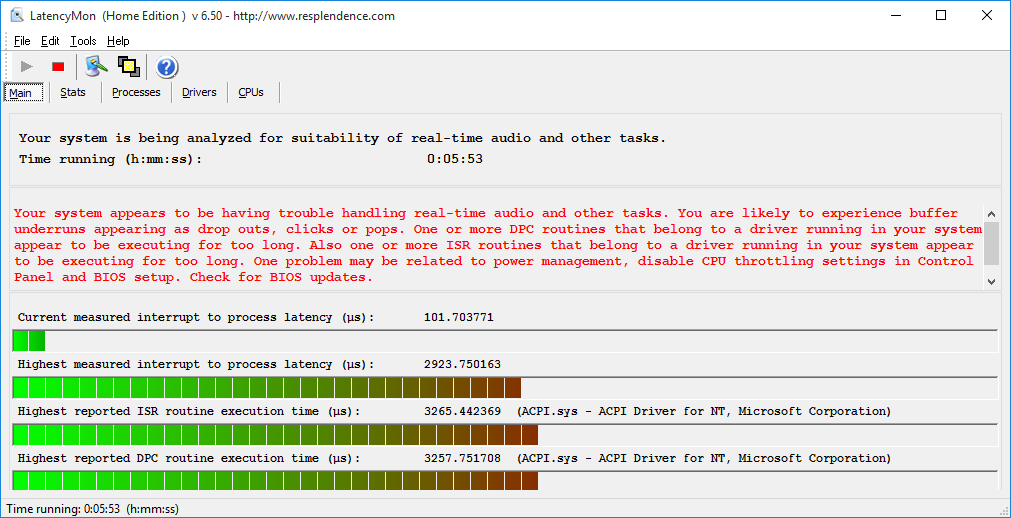Image resolution: width=1011 pixels, height=518 pixels.
Task: Switch to the CPUs tab
Action: [x=251, y=92]
